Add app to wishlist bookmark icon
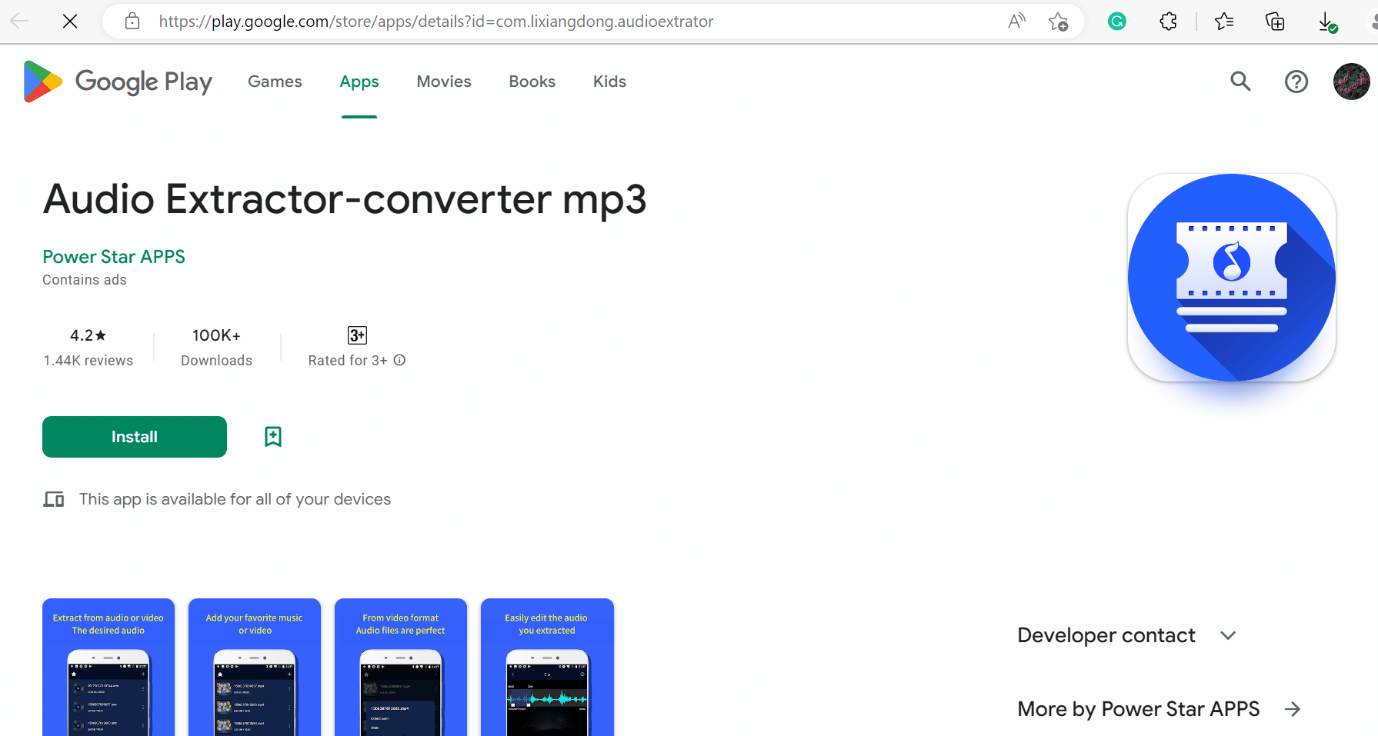The height and width of the screenshot is (736, 1378). tap(273, 437)
